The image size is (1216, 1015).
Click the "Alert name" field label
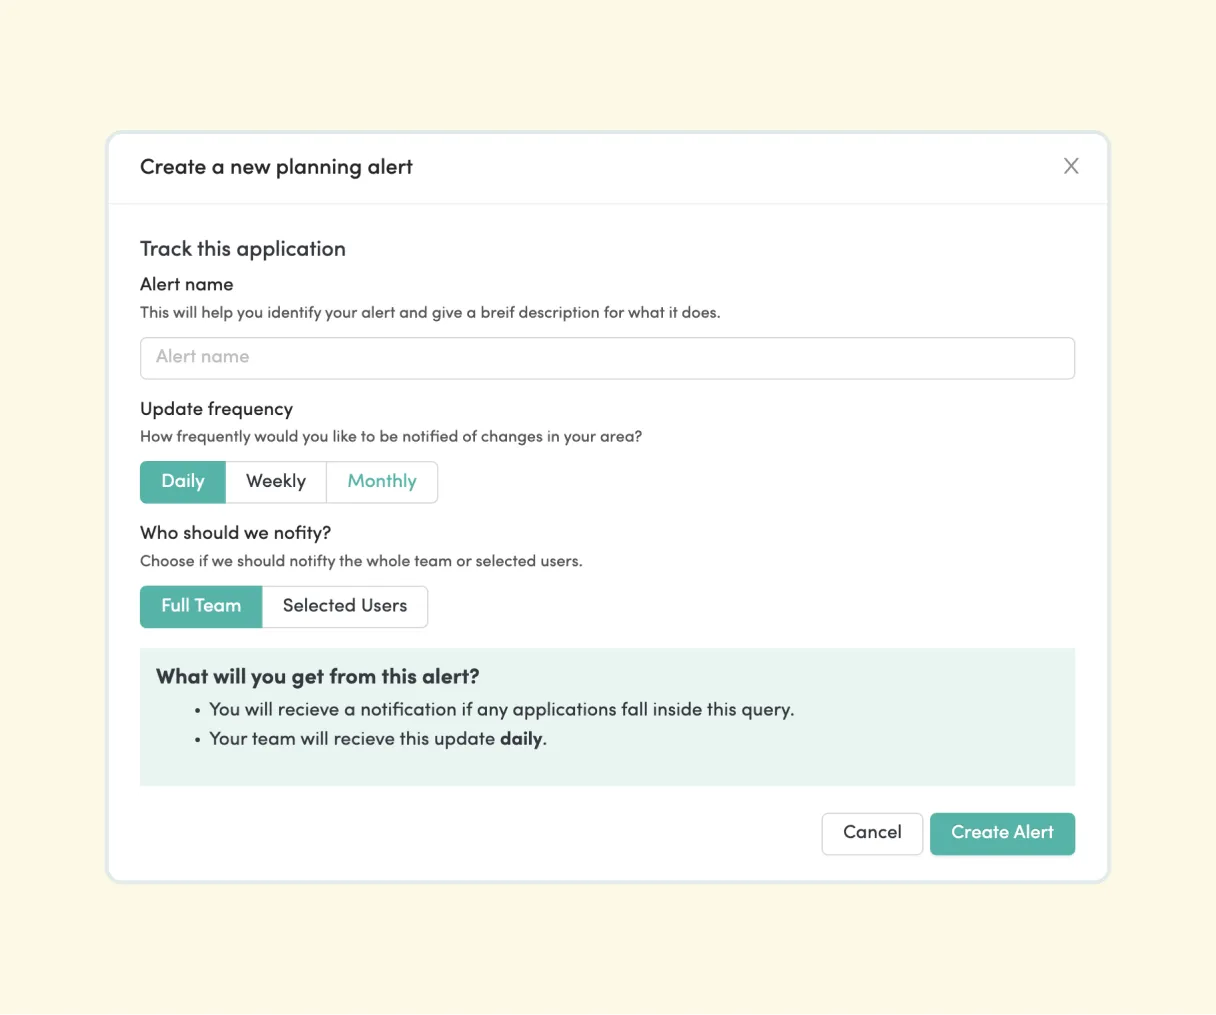pos(187,285)
